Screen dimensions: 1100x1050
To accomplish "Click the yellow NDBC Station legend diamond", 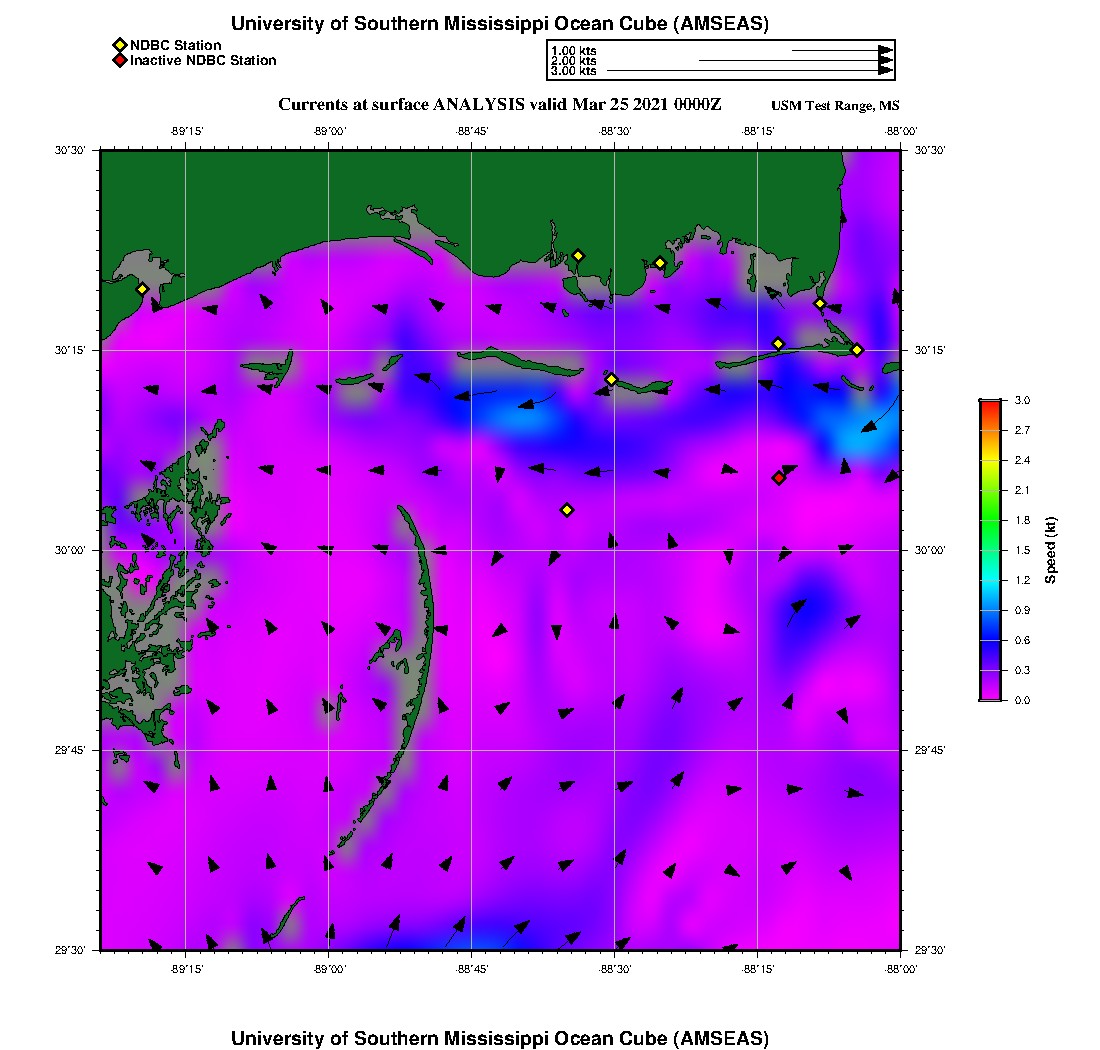I will [x=119, y=45].
